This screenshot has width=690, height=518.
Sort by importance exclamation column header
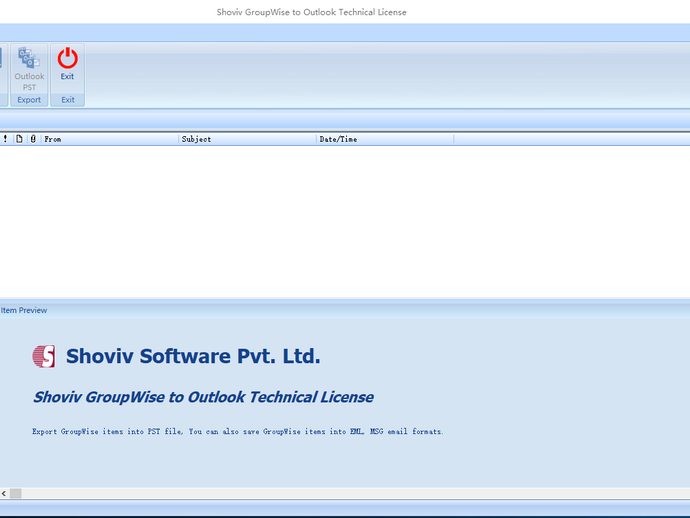(5, 139)
